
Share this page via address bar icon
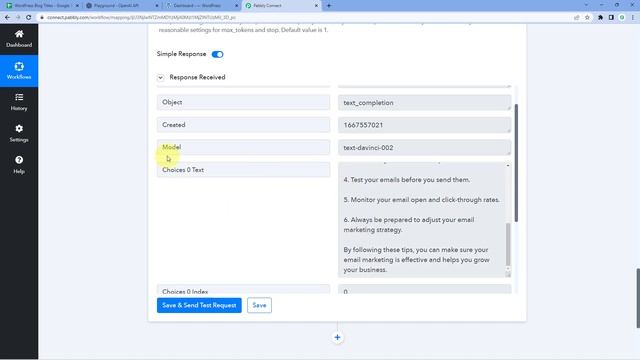576,18
